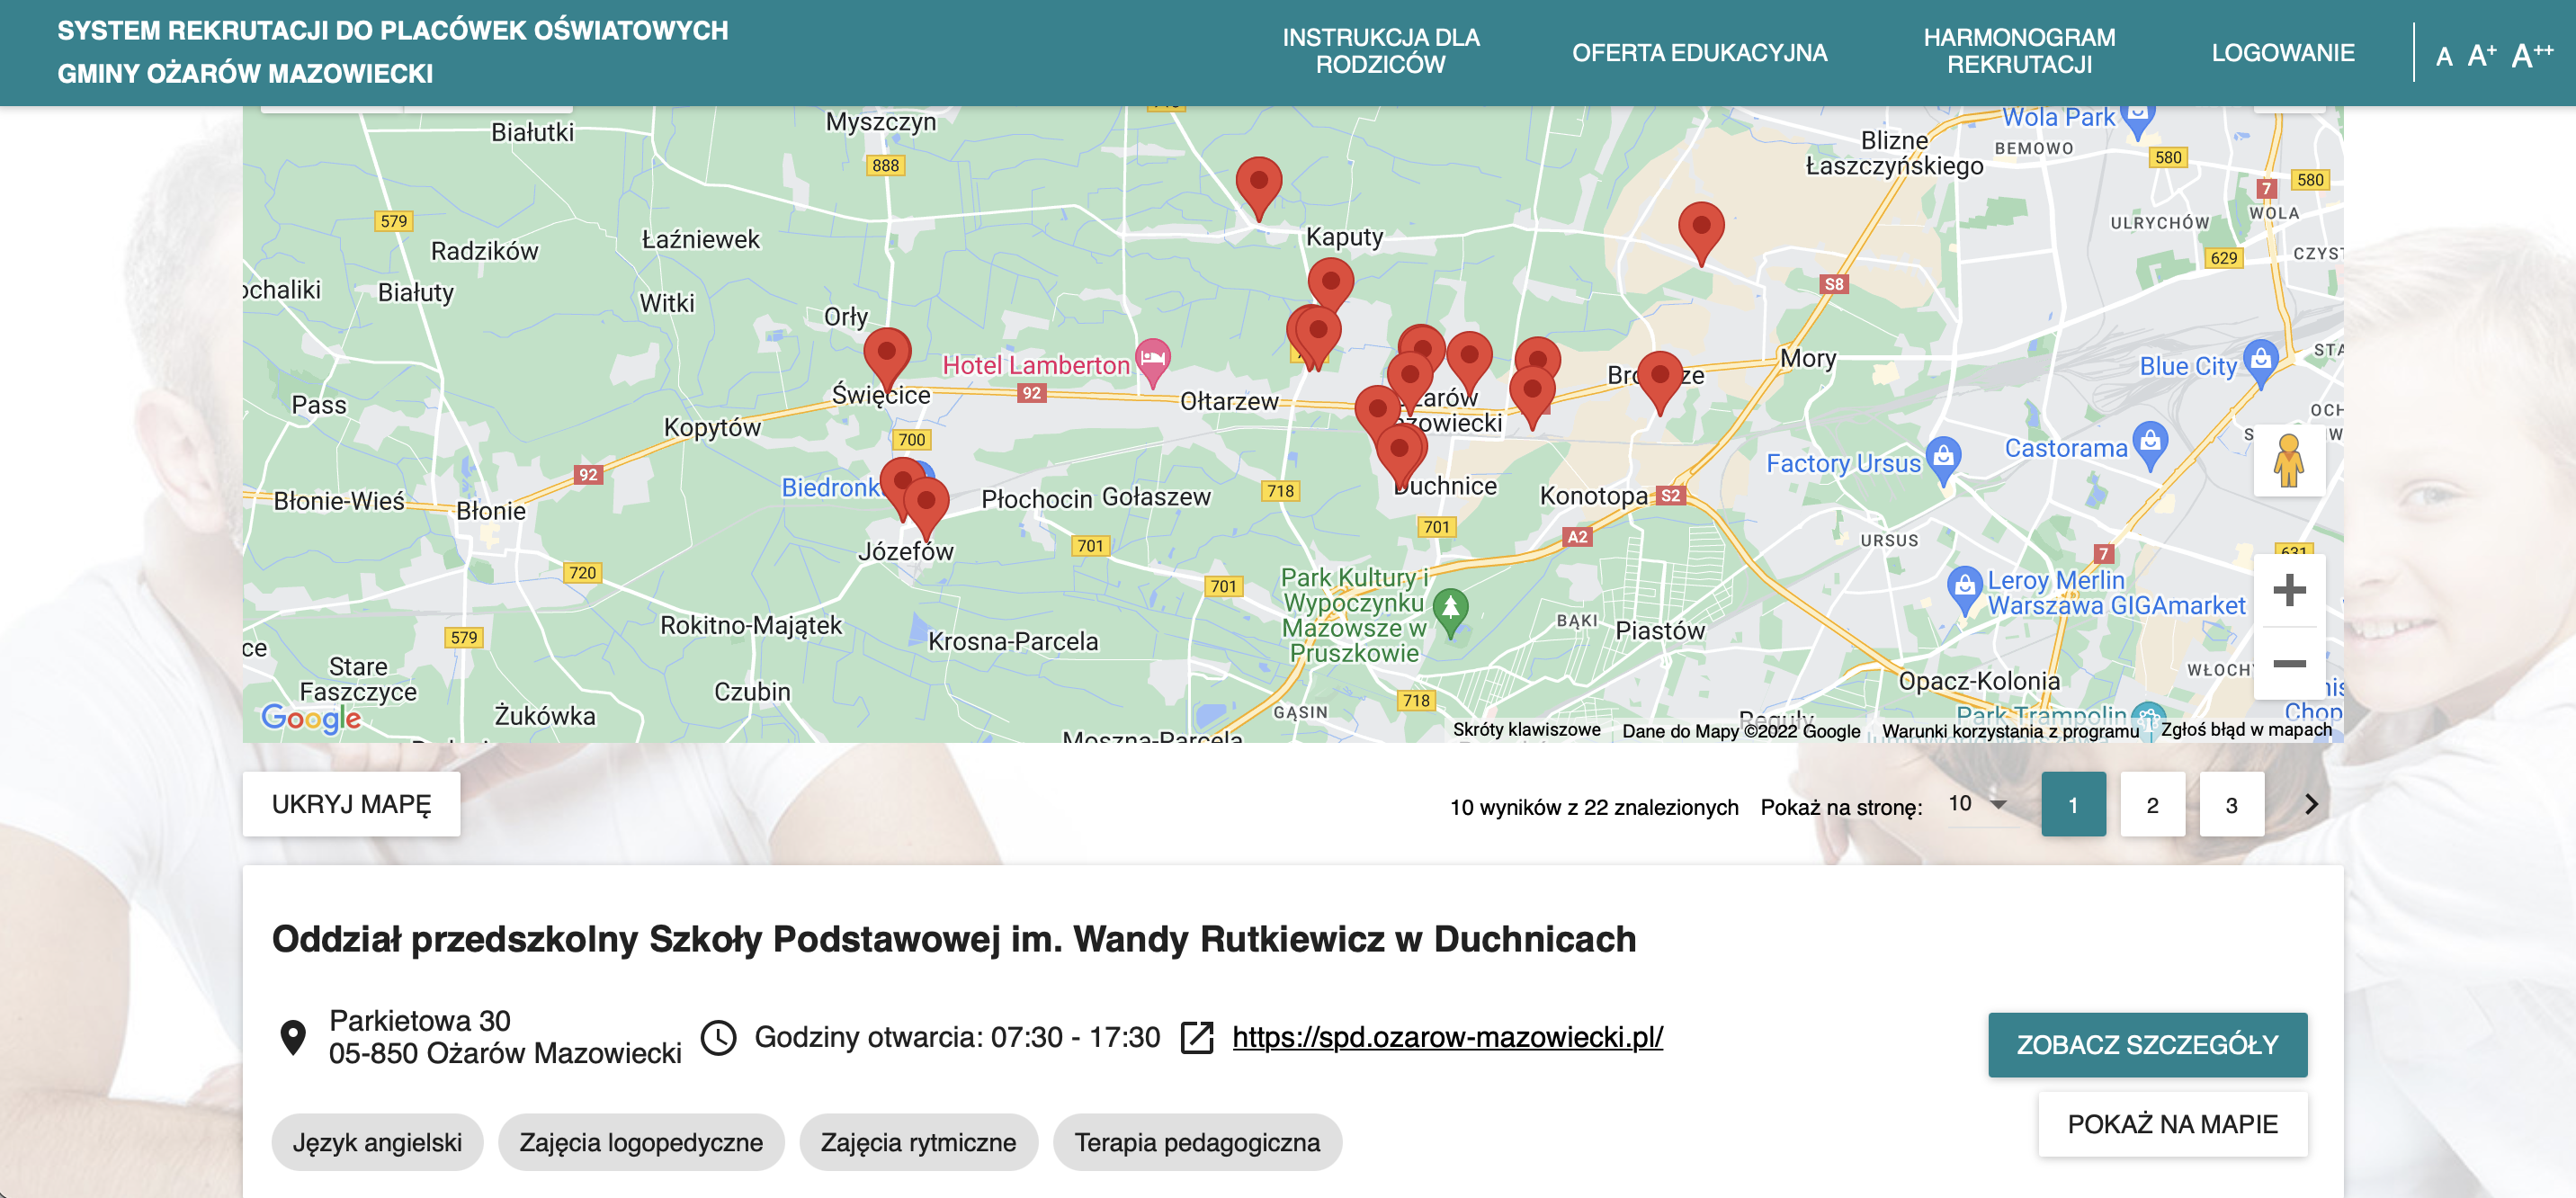
Task: Select results page 3
Action: [2231, 804]
